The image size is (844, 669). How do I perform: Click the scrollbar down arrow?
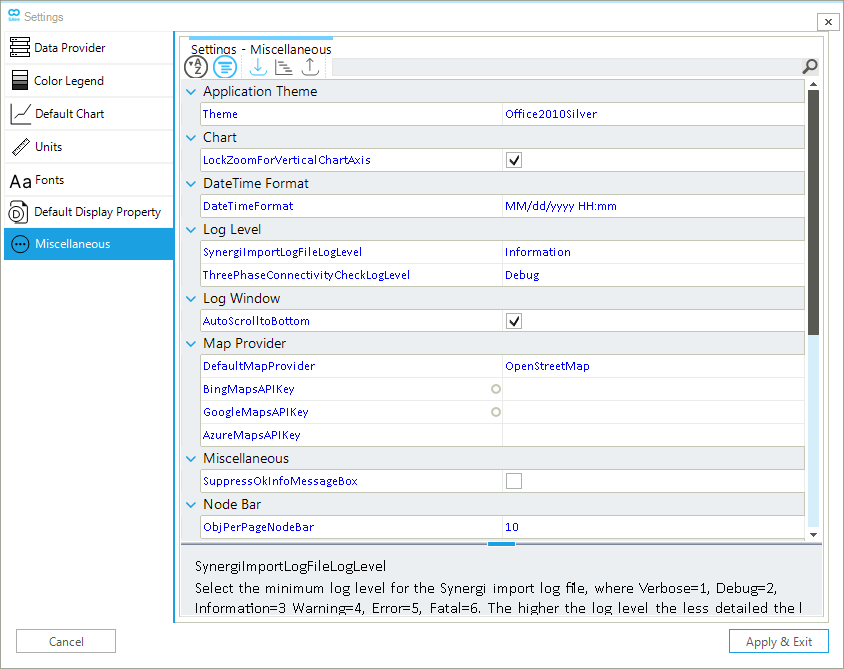(813, 534)
